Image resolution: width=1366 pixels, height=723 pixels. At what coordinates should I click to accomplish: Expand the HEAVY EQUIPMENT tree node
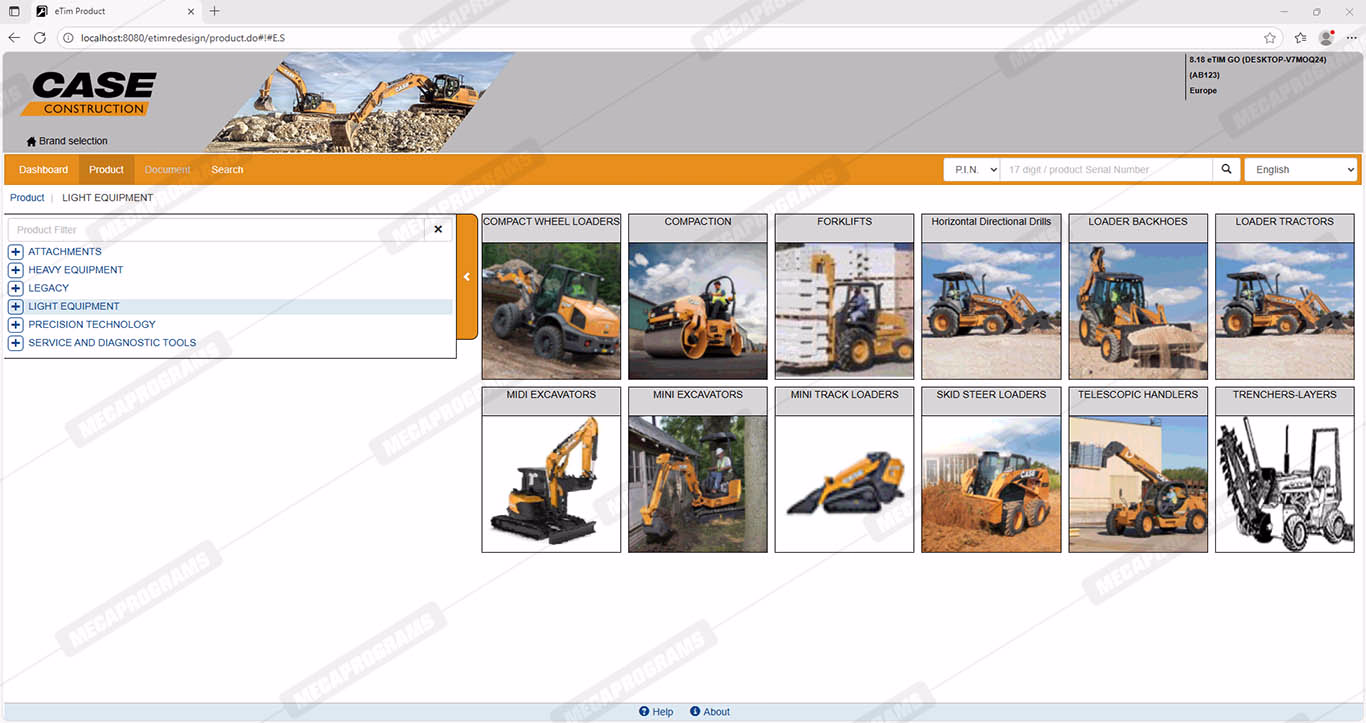click(16, 270)
